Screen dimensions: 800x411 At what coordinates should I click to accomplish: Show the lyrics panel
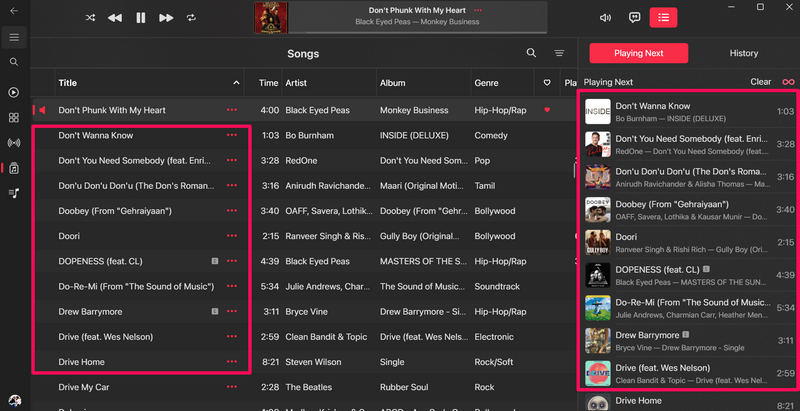pos(634,18)
